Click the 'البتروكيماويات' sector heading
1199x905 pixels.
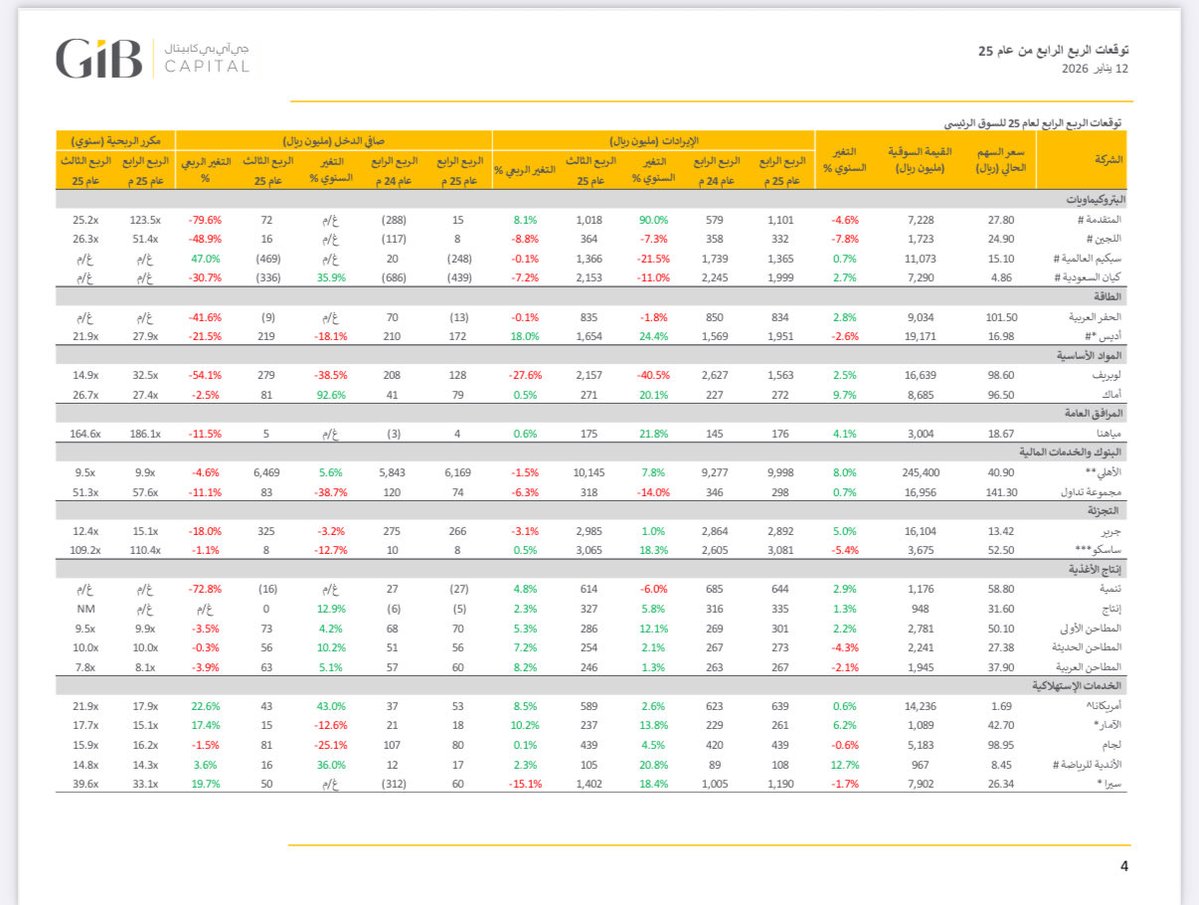coord(1096,199)
